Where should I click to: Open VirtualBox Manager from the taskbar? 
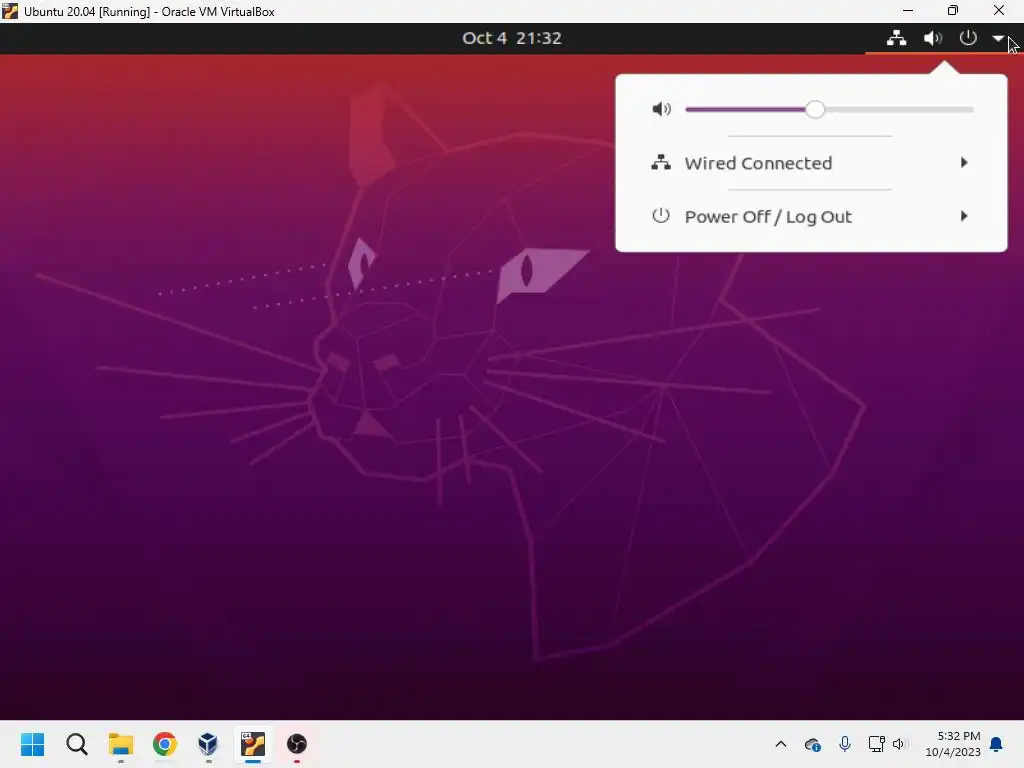208,744
